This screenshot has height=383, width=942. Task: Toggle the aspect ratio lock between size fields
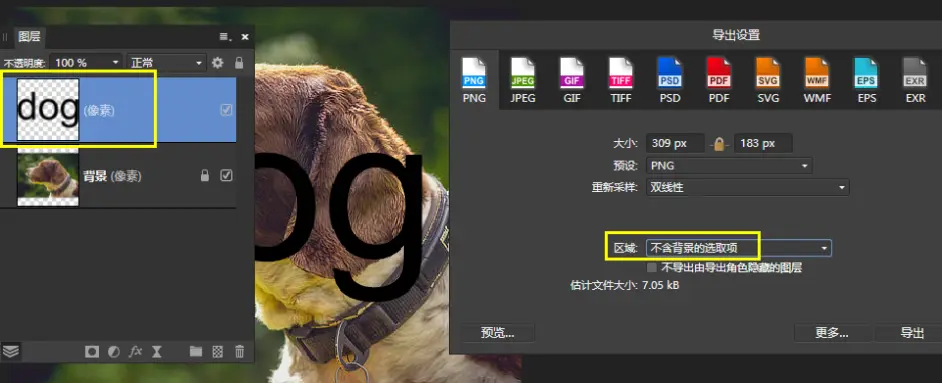click(x=719, y=144)
